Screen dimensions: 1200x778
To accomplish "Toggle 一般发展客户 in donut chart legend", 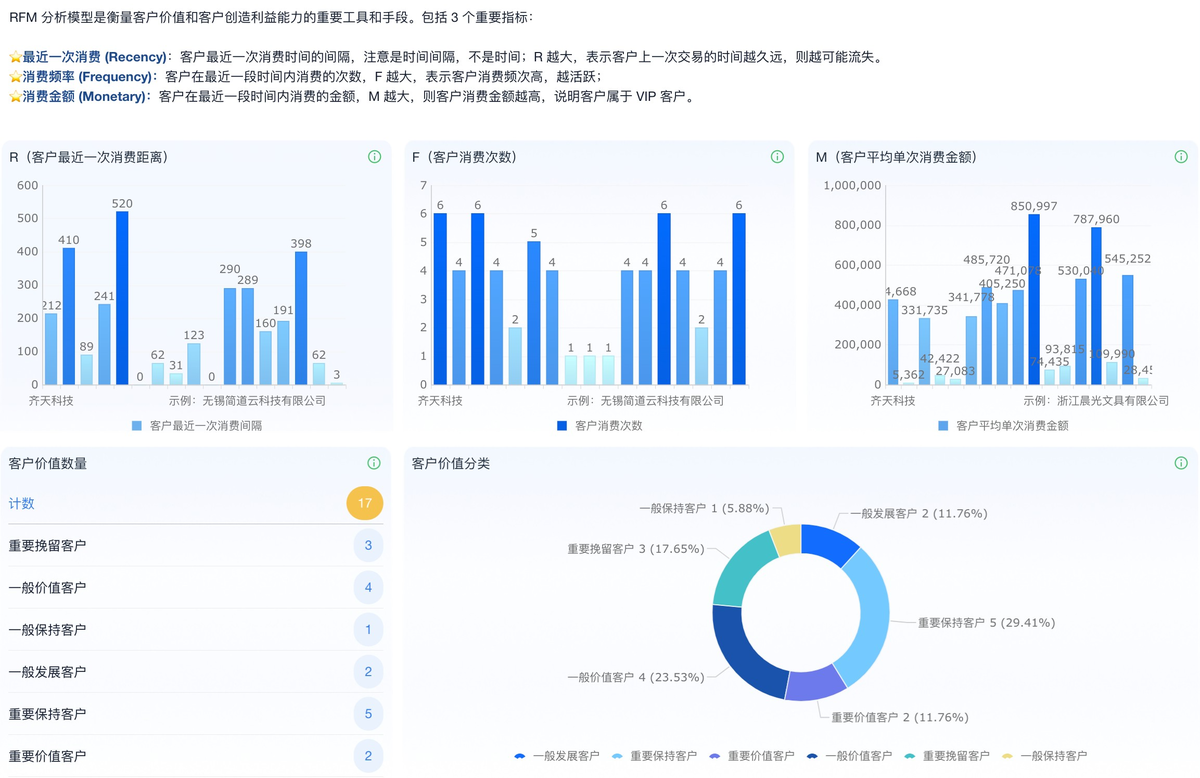I will click(x=556, y=756).
